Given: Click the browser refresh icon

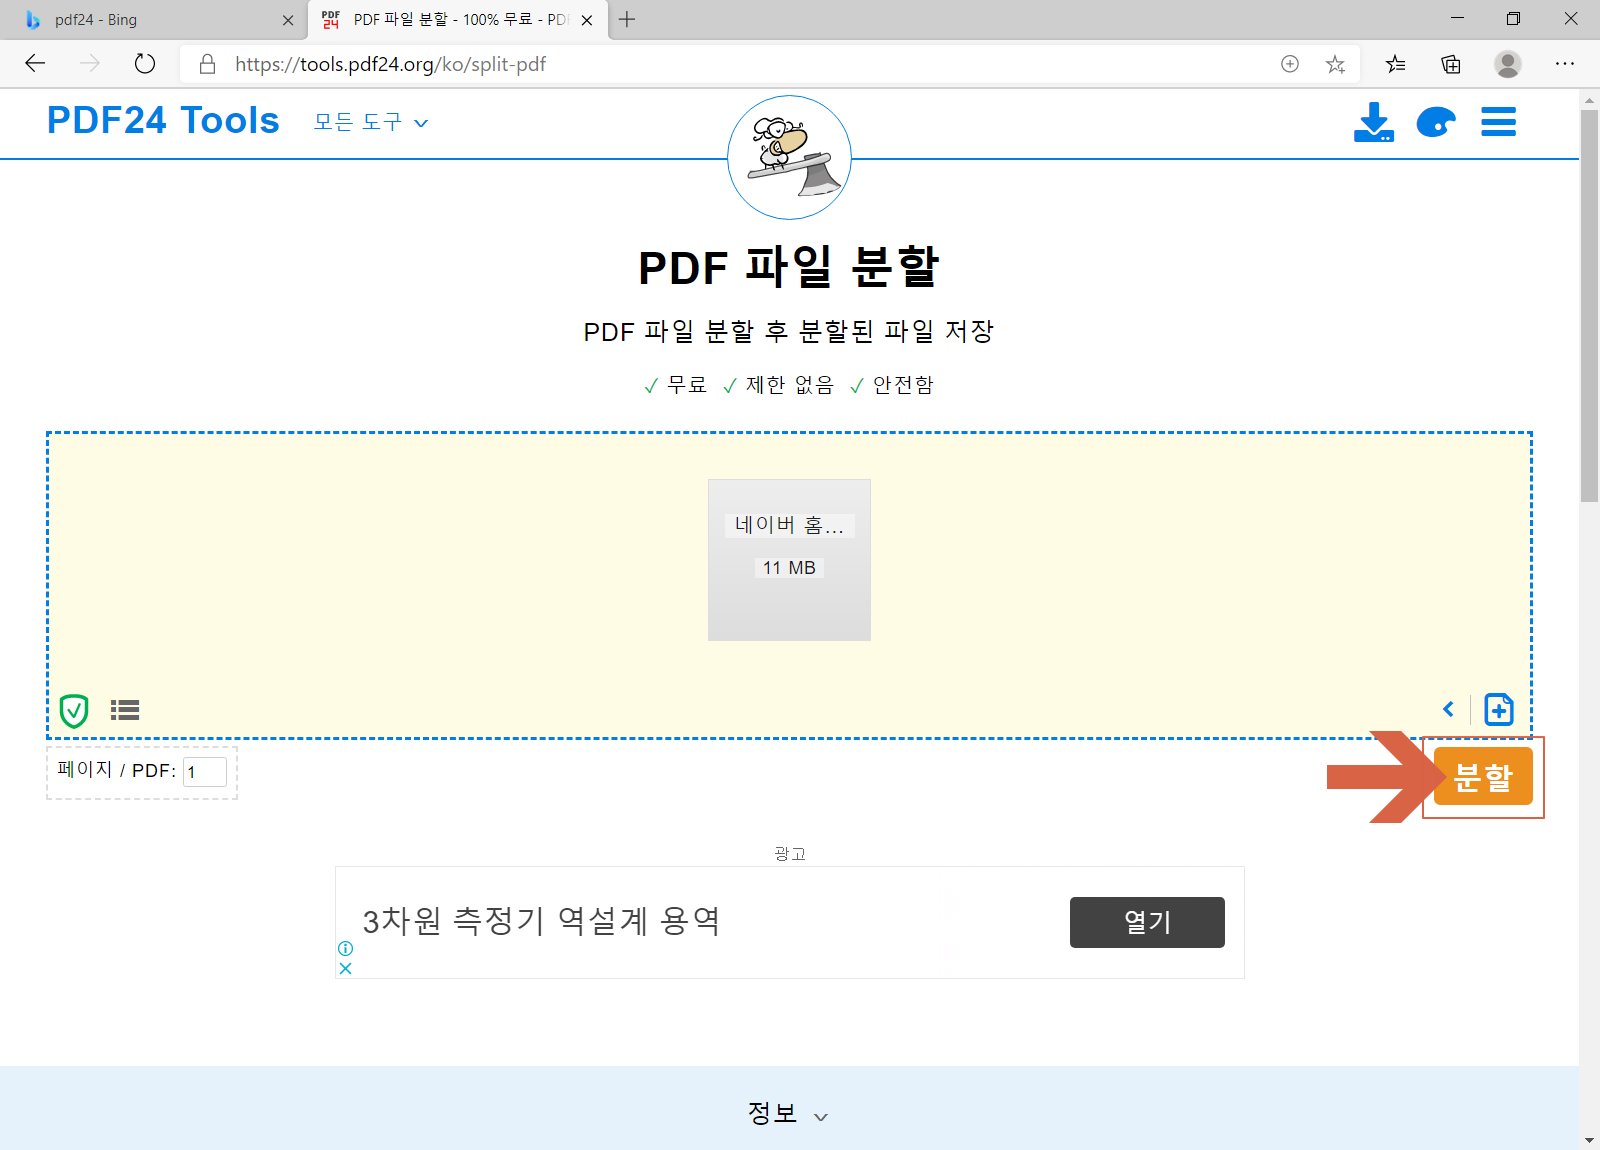Looking at the screenshot, I should tap(144, 63).
